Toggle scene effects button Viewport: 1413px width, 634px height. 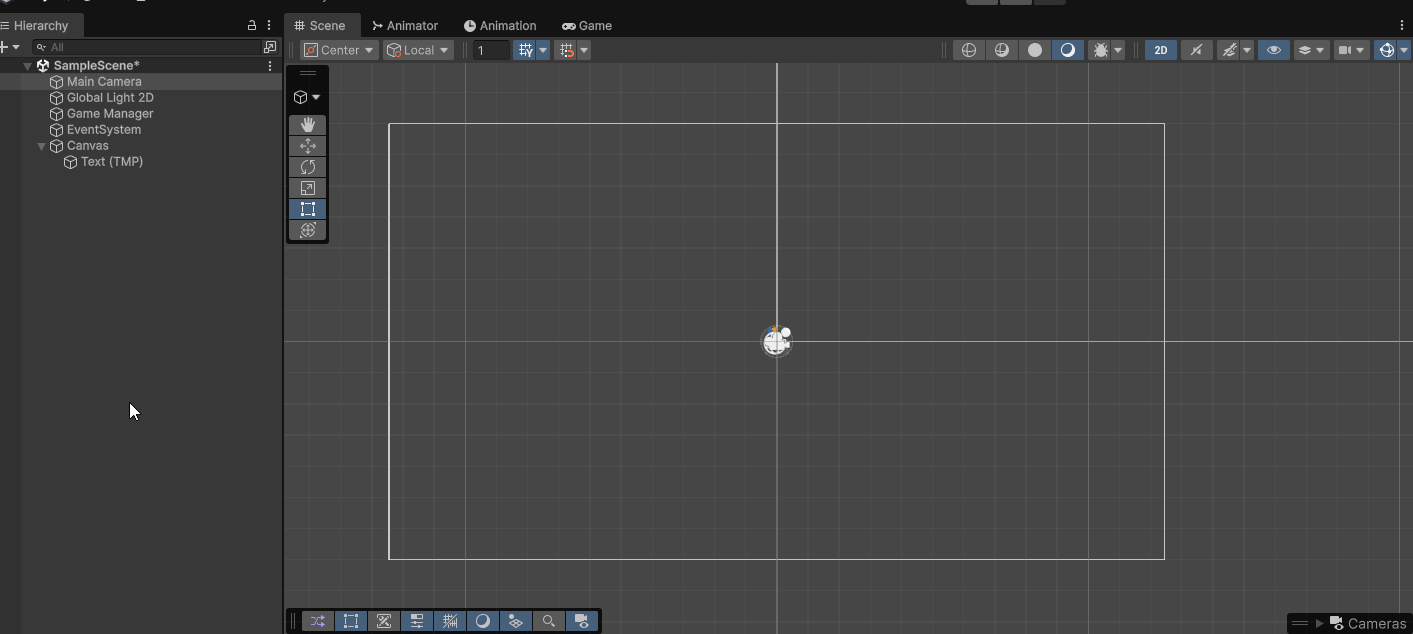tap(1229, 50)
